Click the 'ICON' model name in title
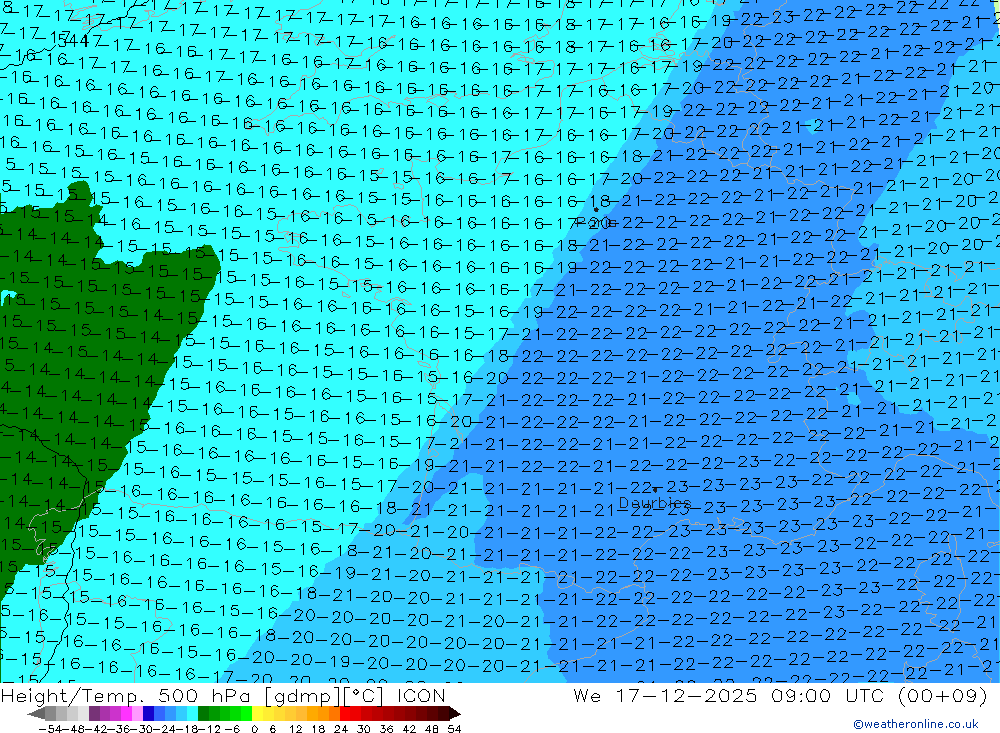 [421, 695]
